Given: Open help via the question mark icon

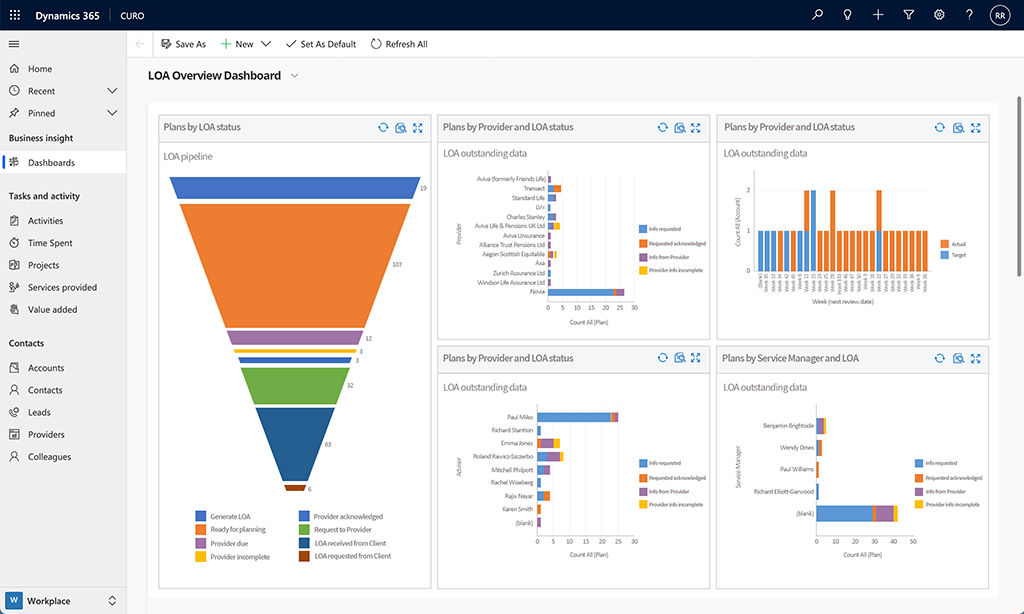Looking at the screenshot, I should point(969,15).
